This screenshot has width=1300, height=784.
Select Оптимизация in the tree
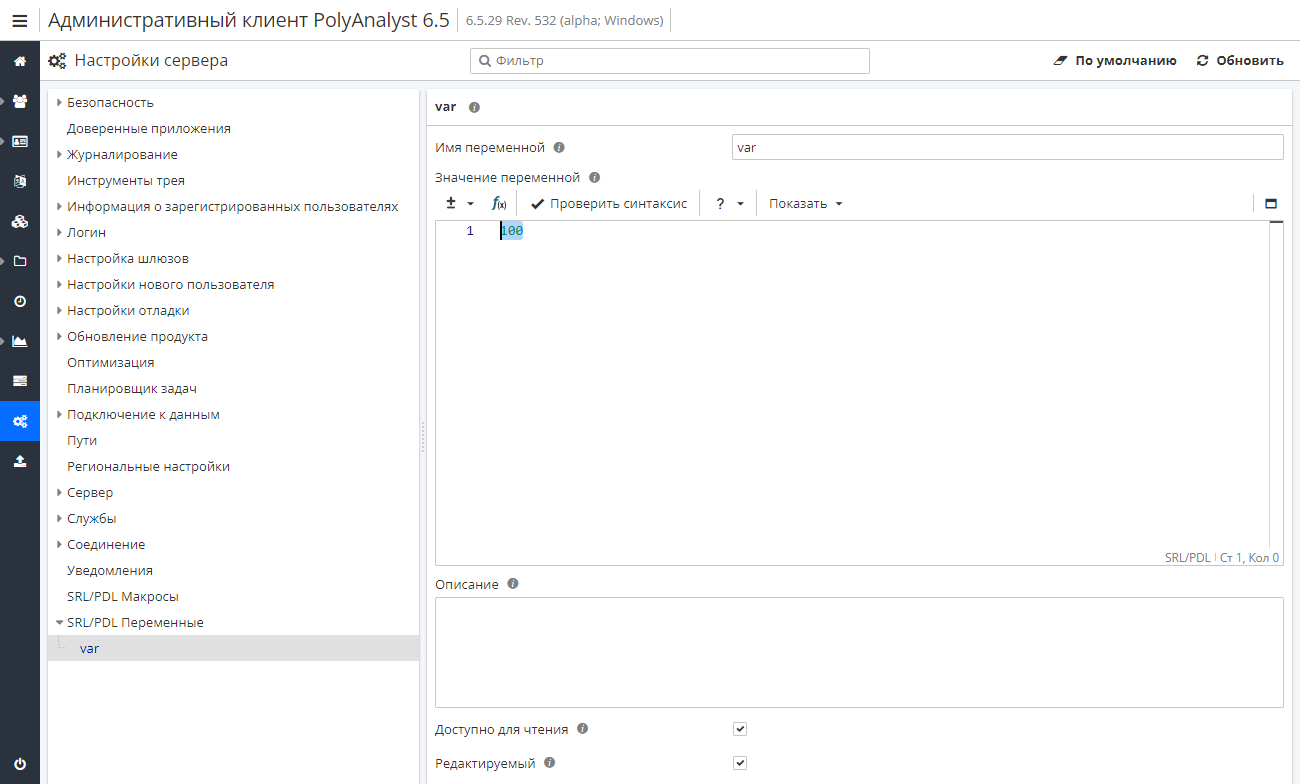[x=111, y=362]
